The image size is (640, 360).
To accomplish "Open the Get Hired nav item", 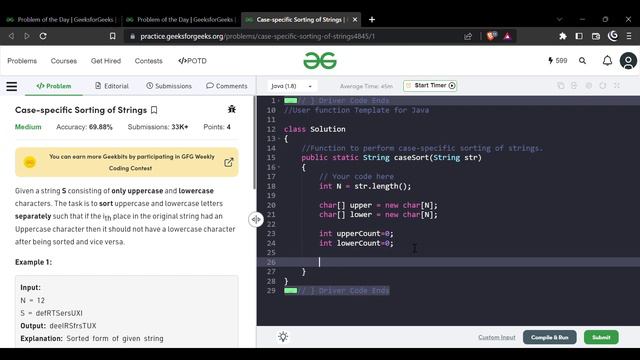I will point(106,61).
